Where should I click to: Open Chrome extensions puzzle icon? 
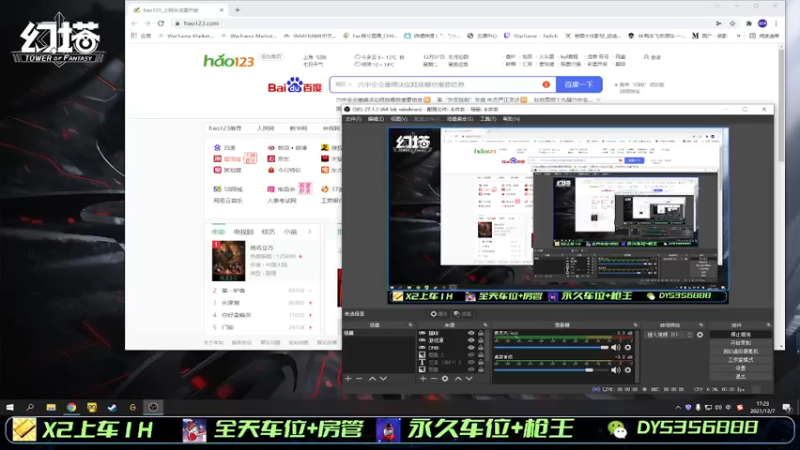(748, 23)
